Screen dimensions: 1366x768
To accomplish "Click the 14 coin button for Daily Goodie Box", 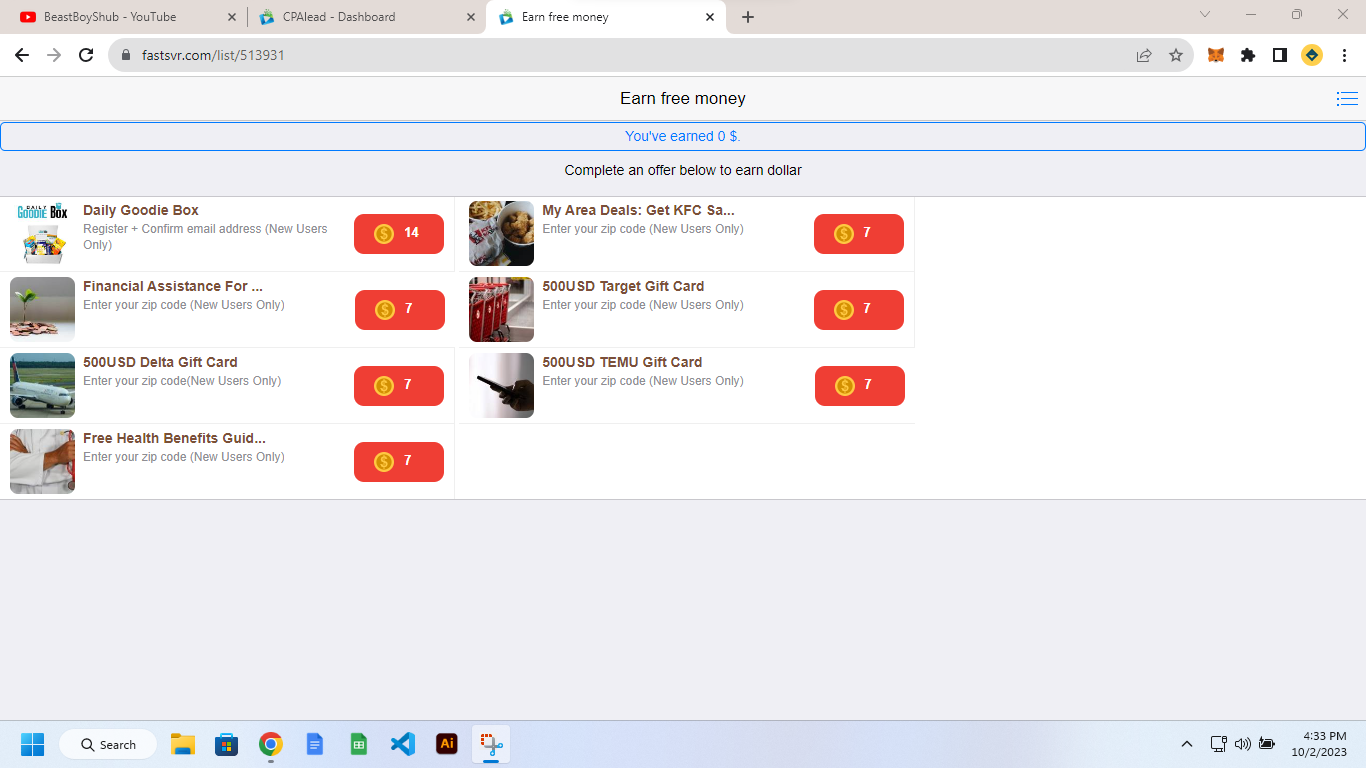I will pos(399,234).
